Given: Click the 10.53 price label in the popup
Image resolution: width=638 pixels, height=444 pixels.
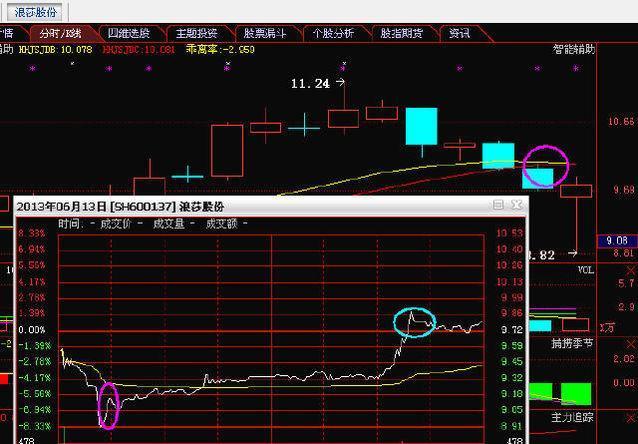Looking at the screenshot, I should point(509,233).
